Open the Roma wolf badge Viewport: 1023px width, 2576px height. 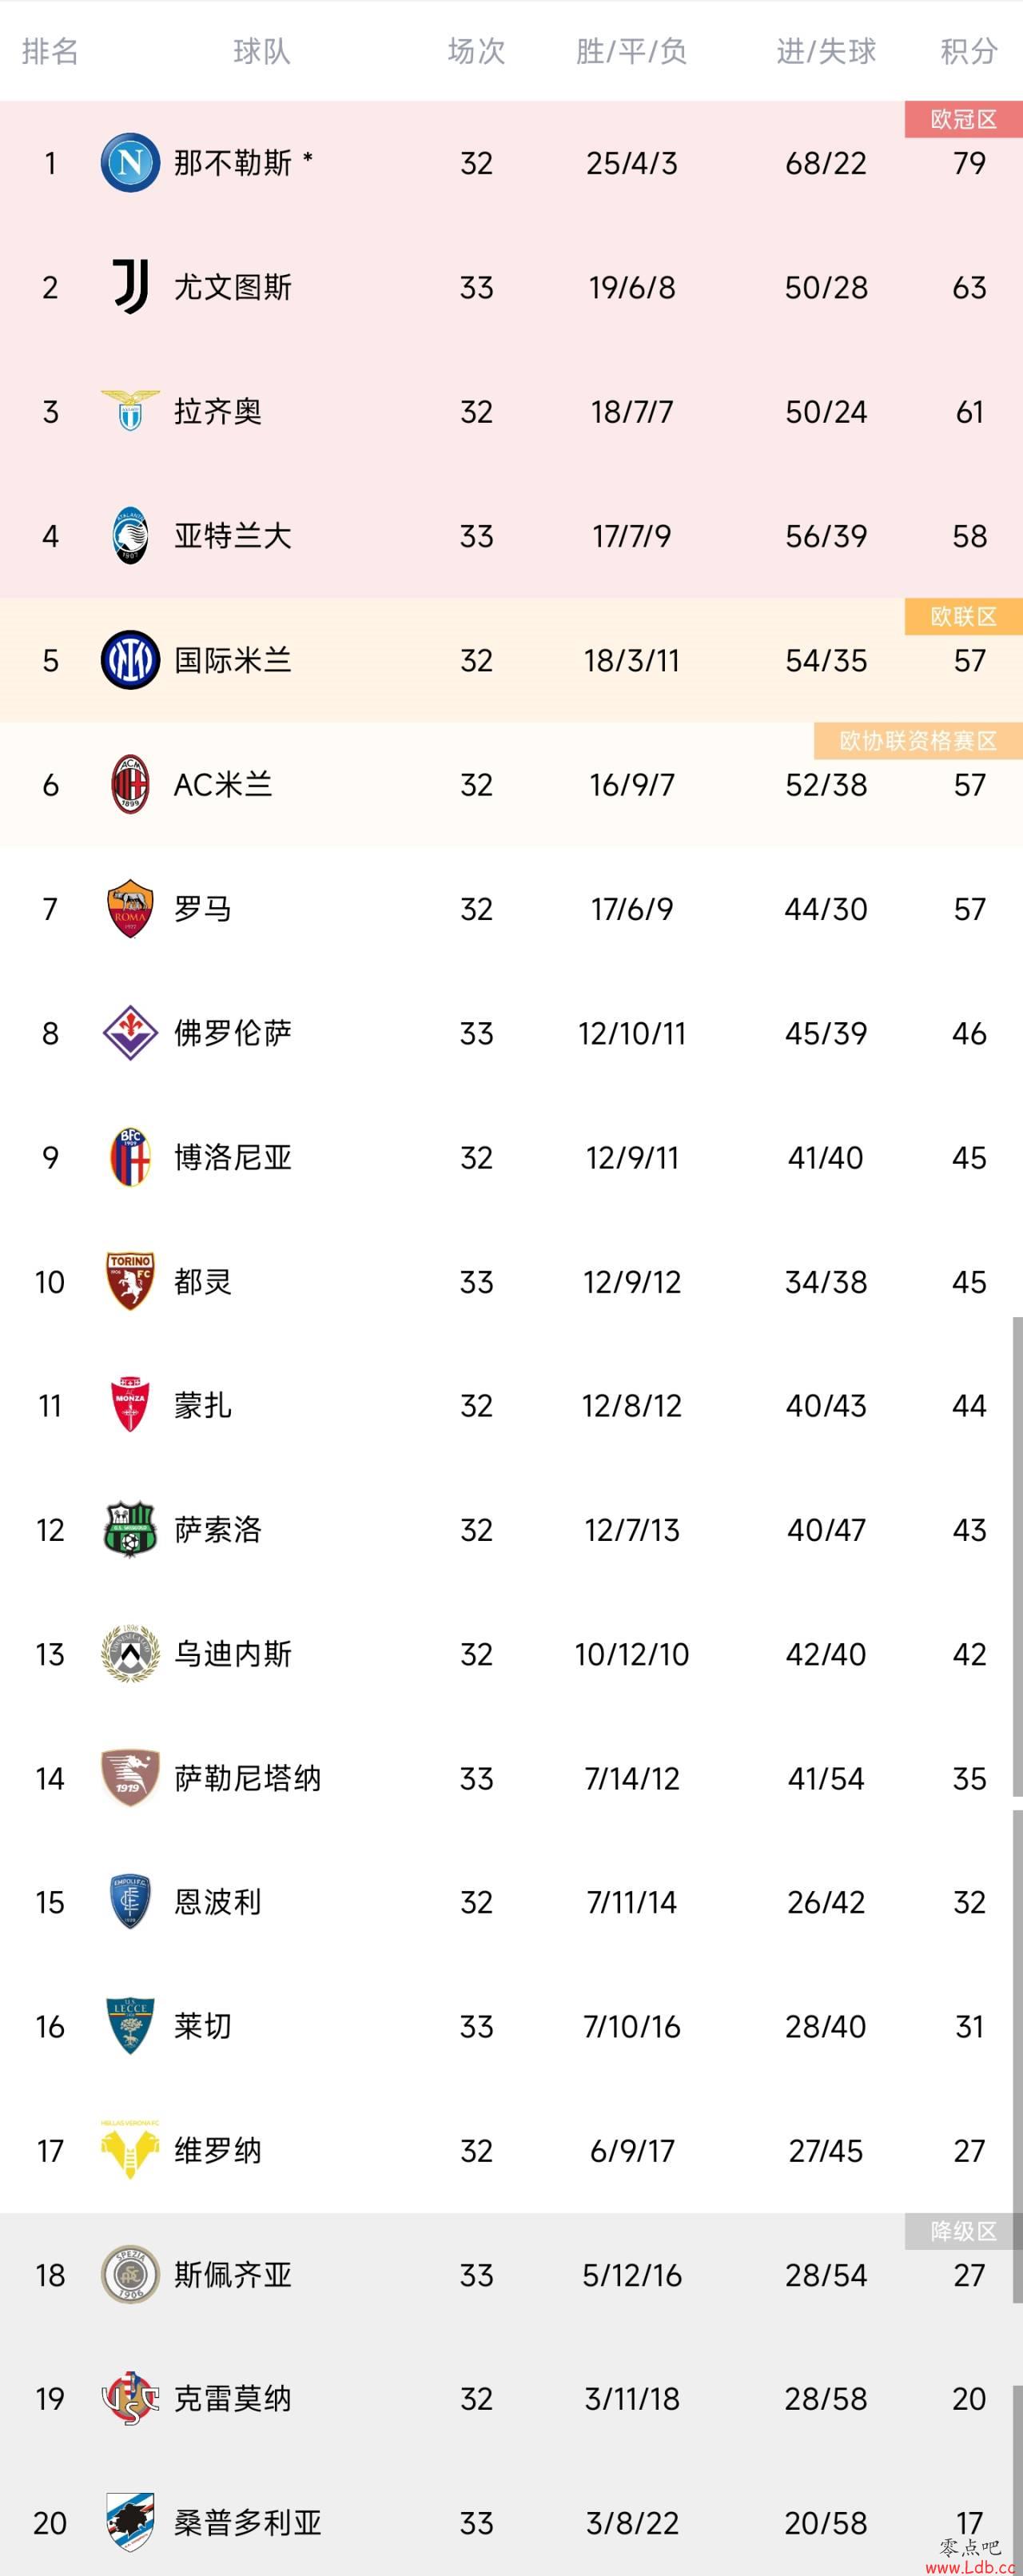130,908
